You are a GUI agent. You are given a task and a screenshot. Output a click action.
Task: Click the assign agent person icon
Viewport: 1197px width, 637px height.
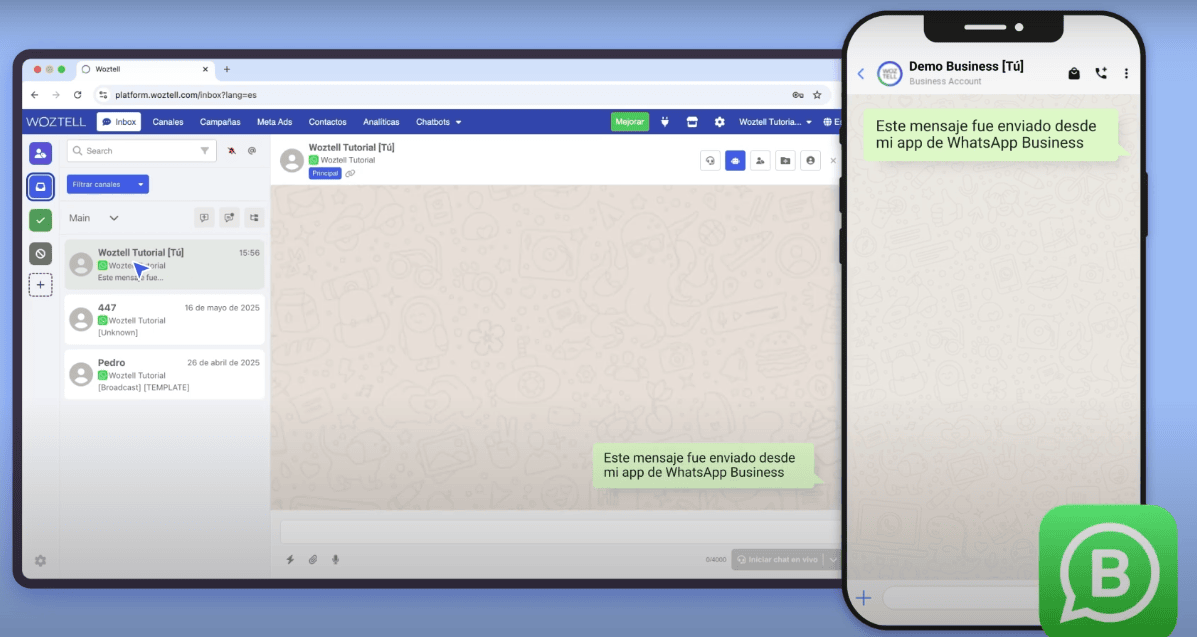click(760, 160)
